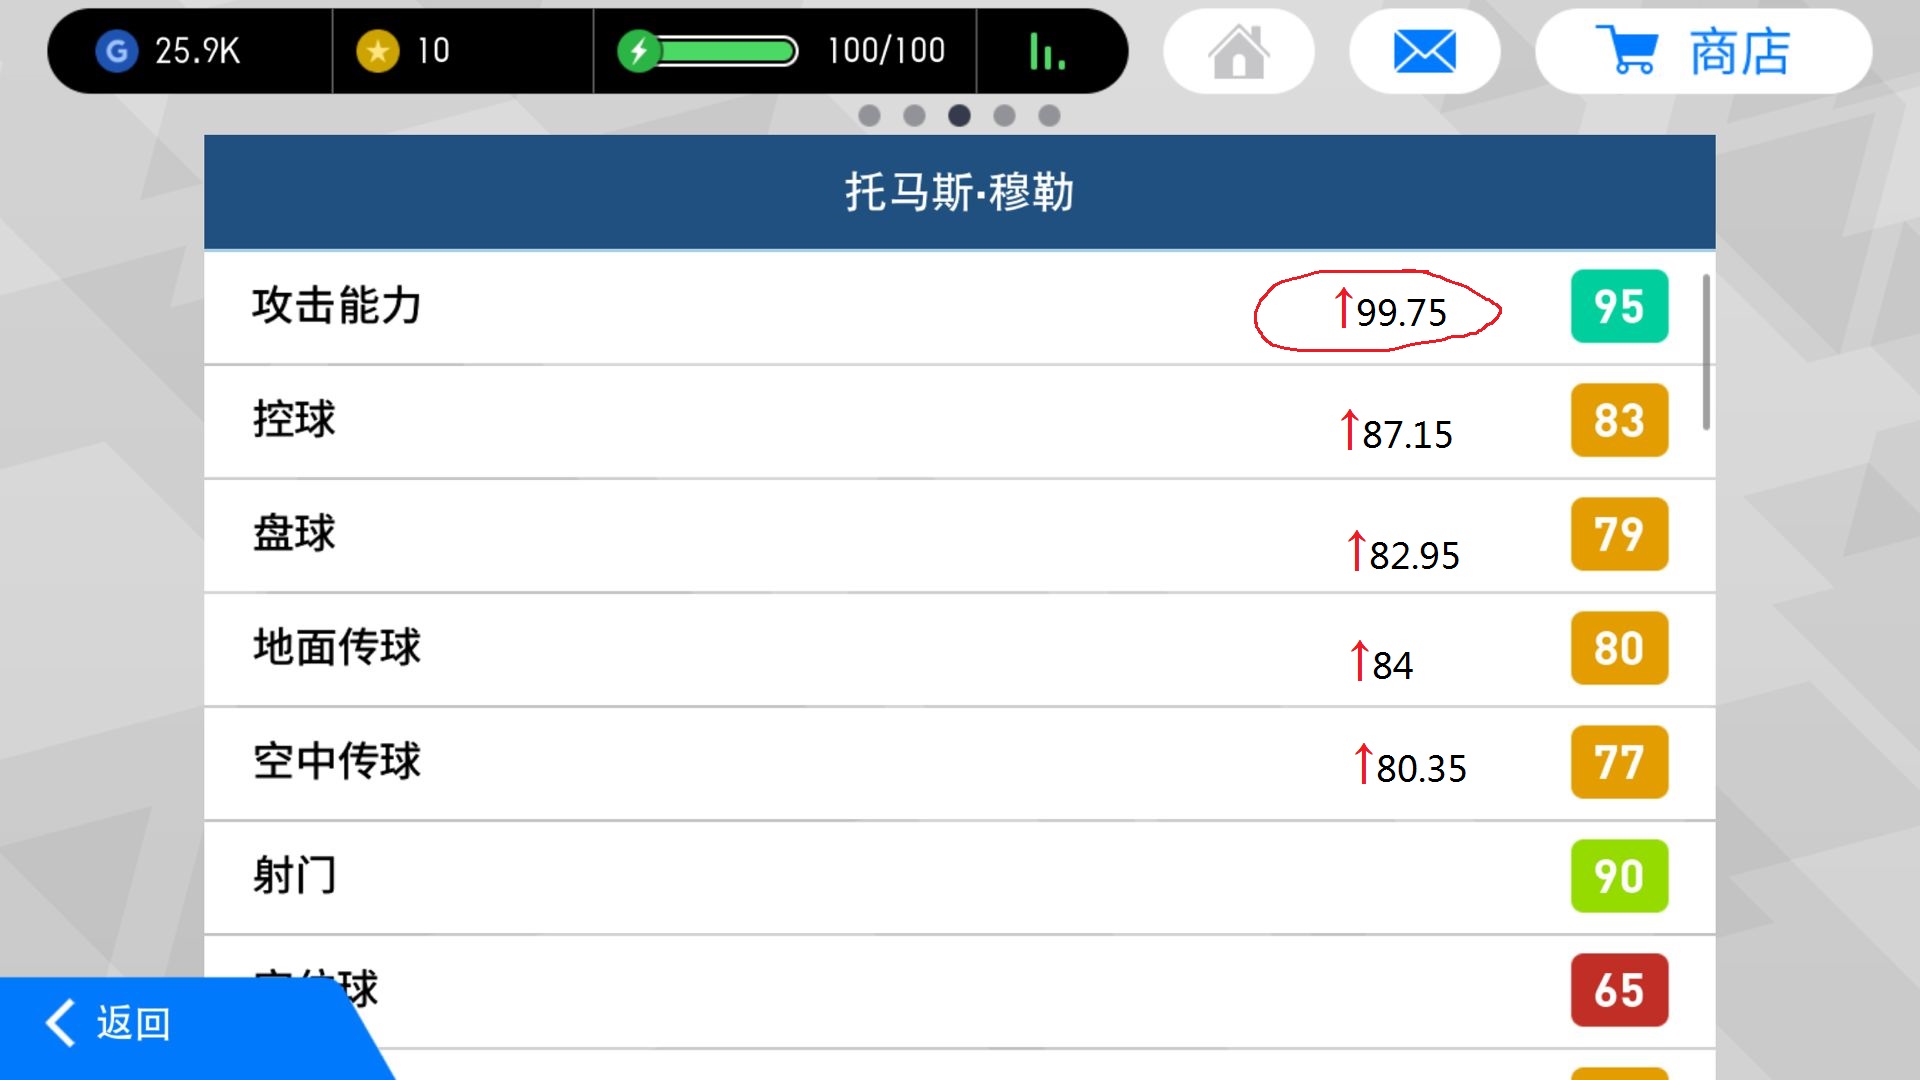The image size is (1920, 1080).
Task: Tap the last page indicator dot
Action: pyautogui.click(x=1050, y=115)
